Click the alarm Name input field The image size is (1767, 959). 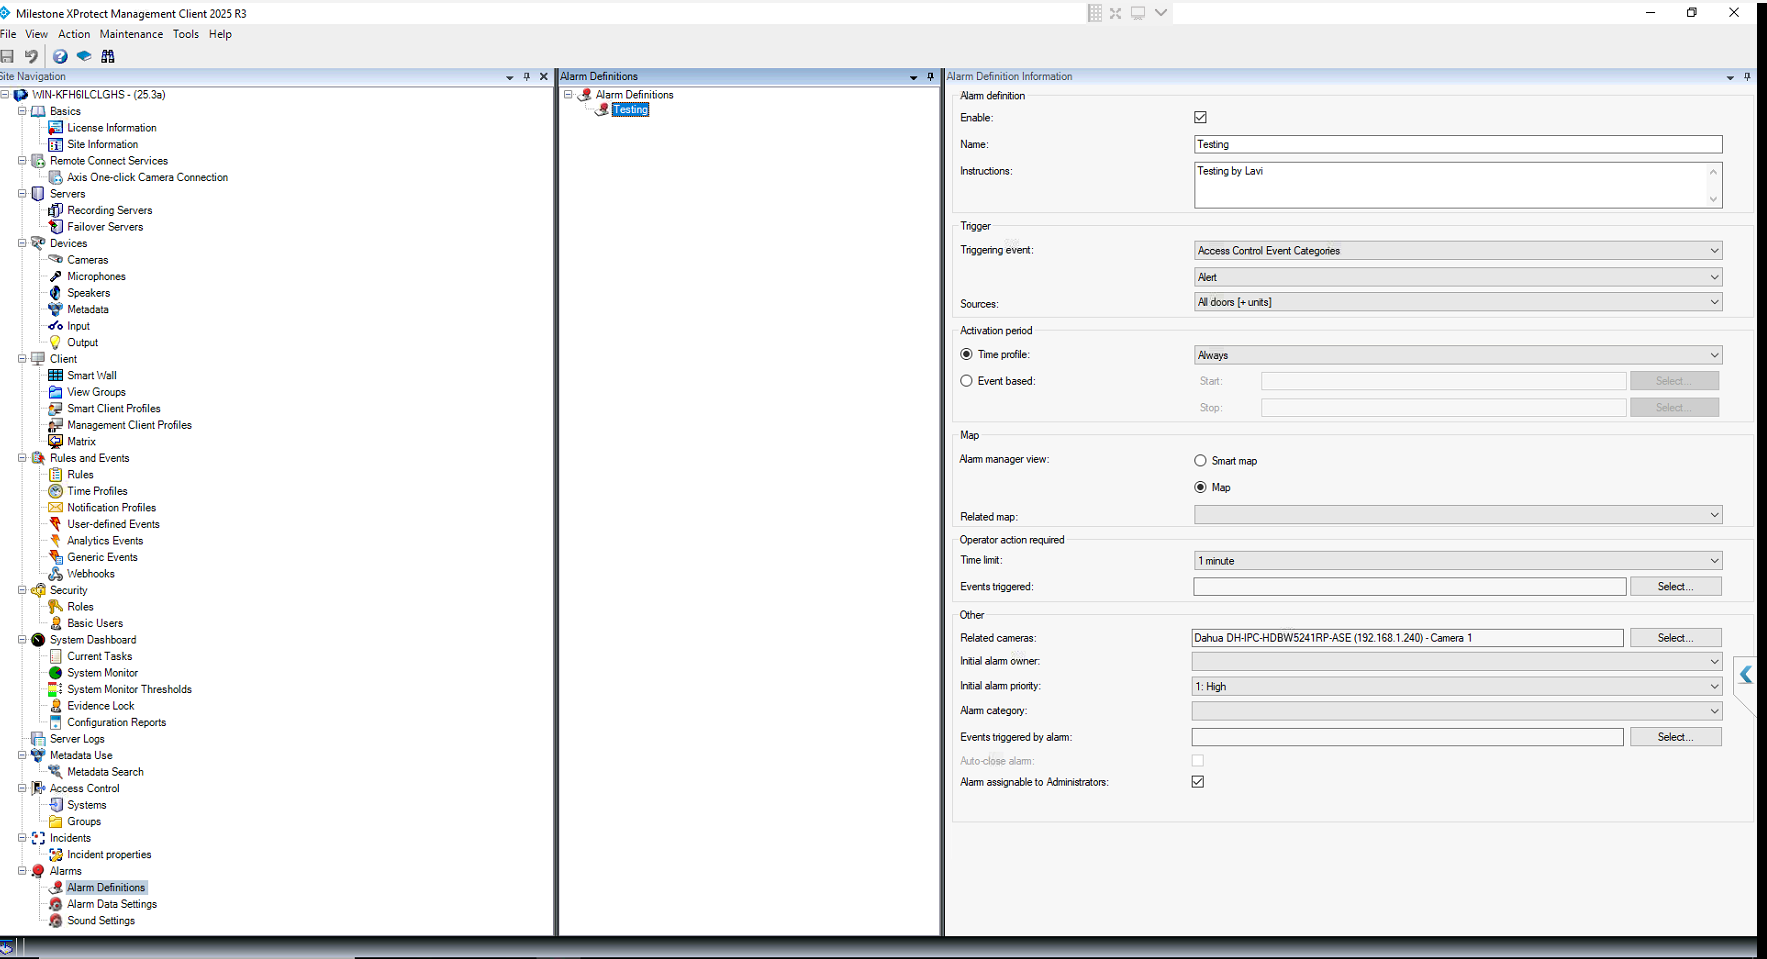tap(1457, 145)
